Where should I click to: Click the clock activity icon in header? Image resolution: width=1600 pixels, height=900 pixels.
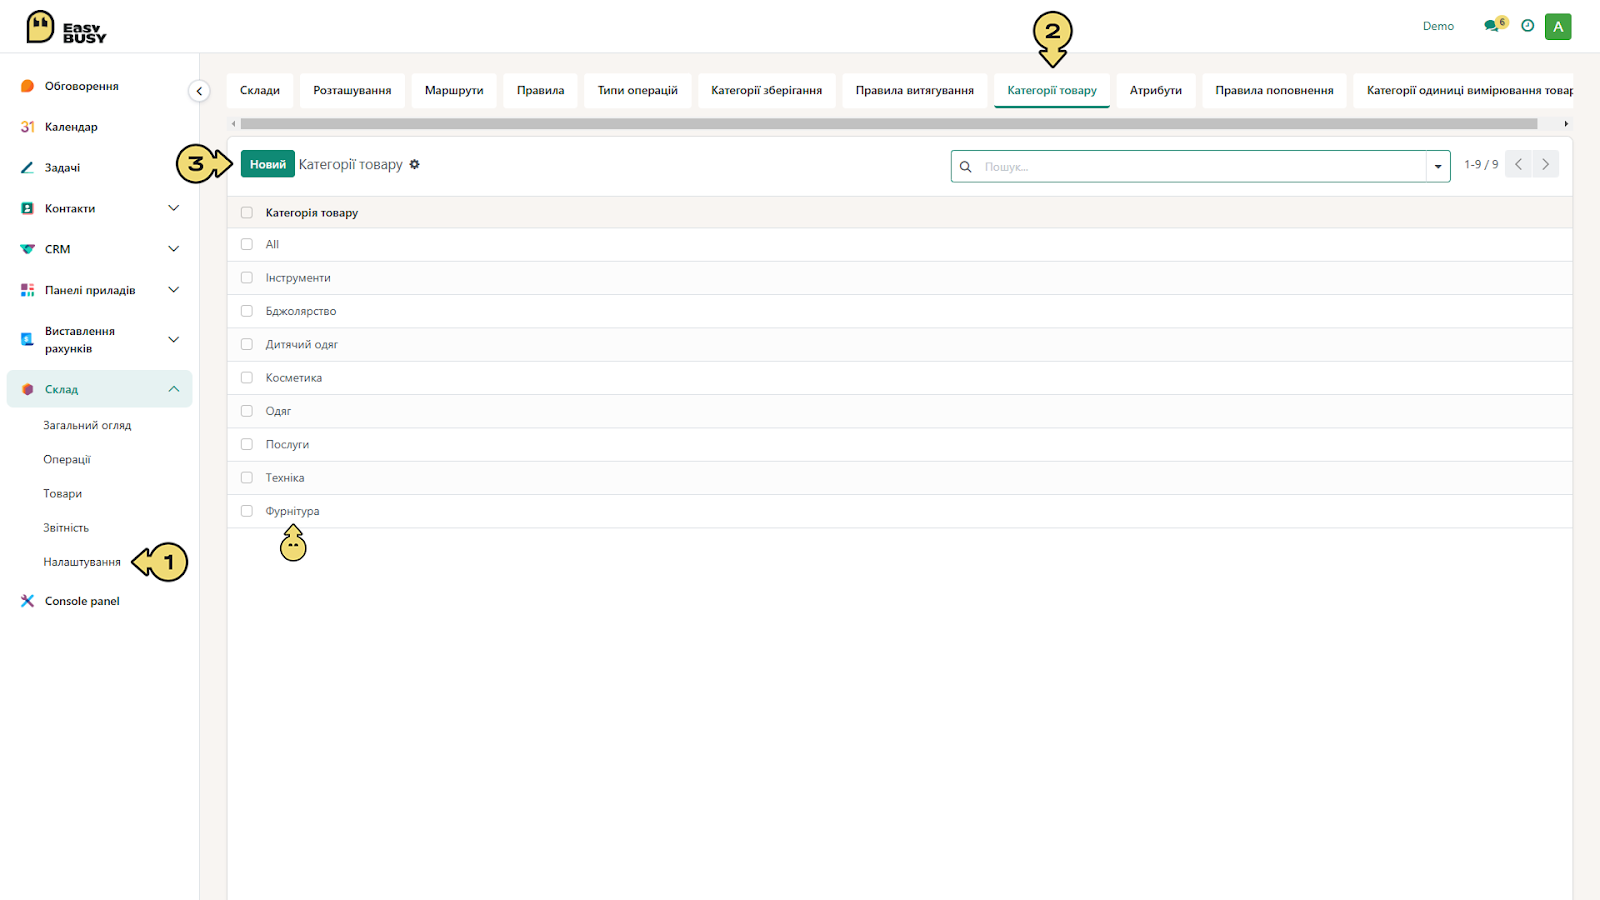[x=1527, y=26]
